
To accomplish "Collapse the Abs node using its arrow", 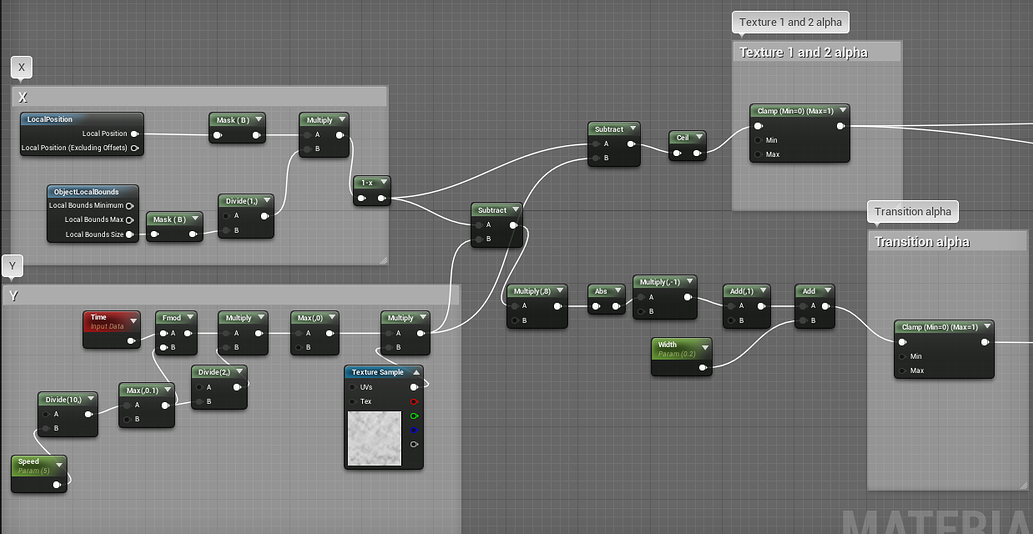I will point(617,292).
